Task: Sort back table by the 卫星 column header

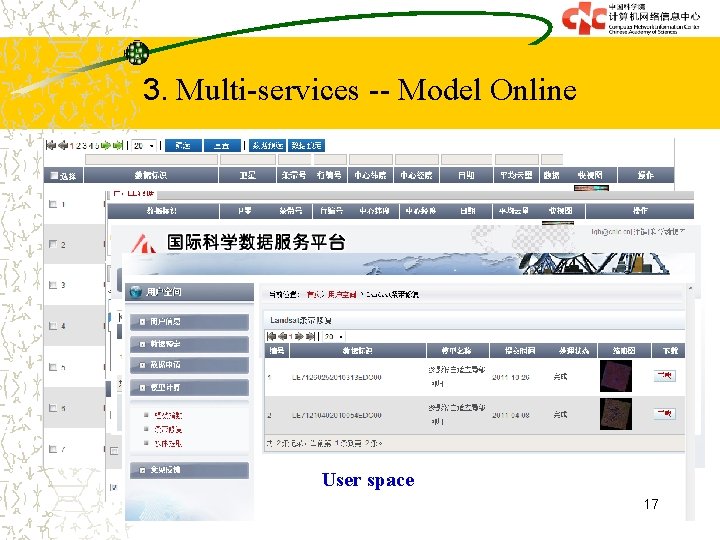Action: pos(248,175)
